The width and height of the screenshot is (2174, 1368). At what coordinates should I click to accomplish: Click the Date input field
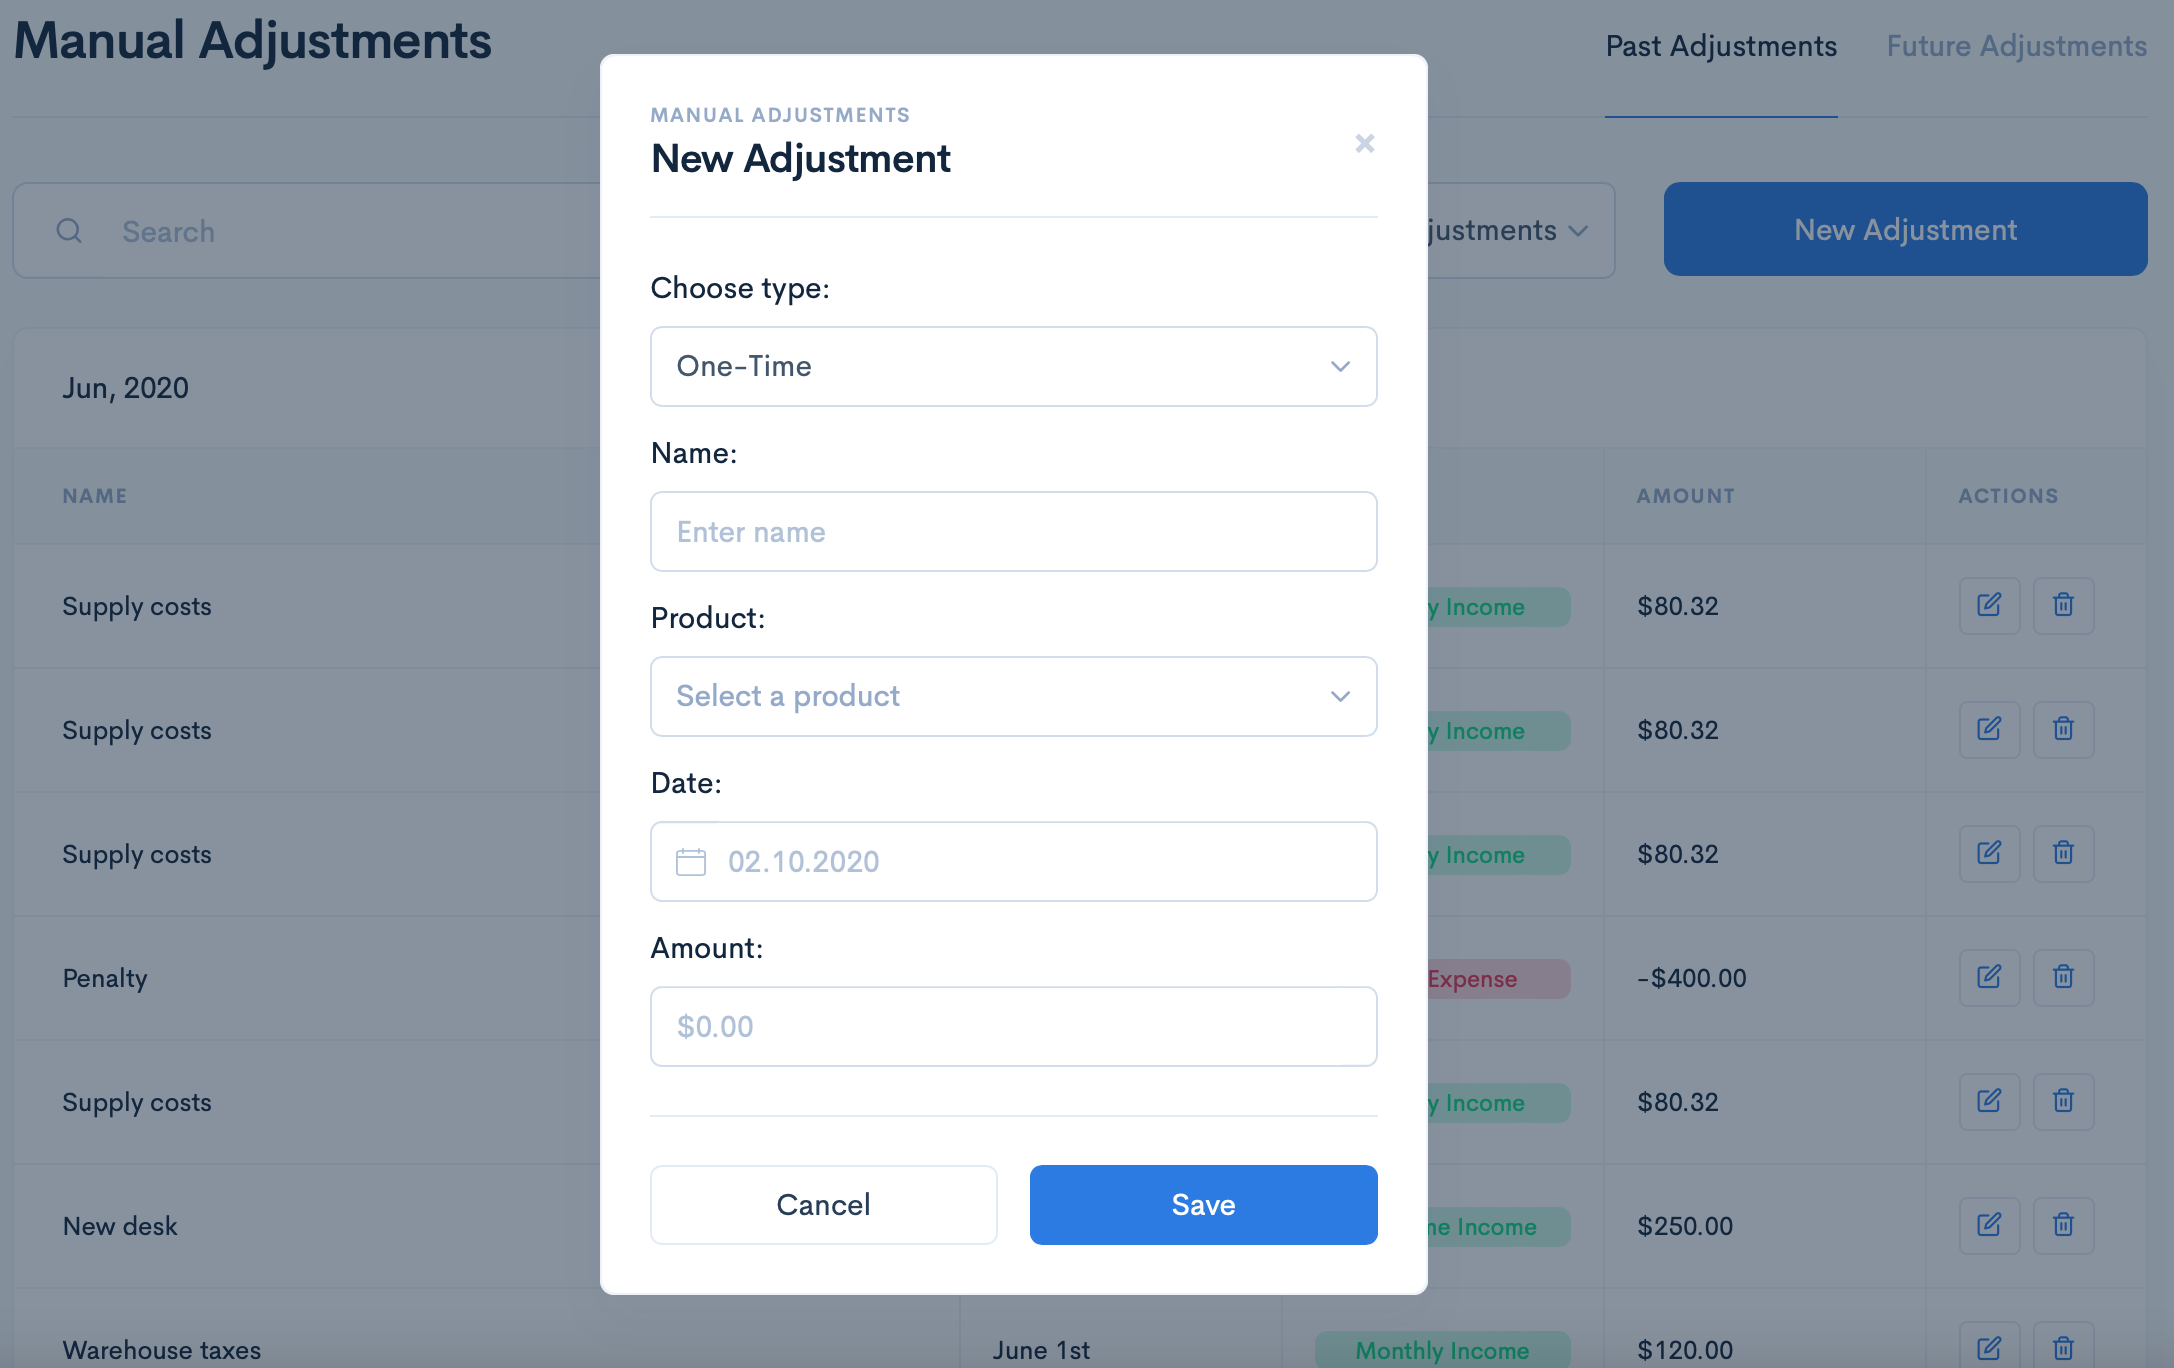1013,861
